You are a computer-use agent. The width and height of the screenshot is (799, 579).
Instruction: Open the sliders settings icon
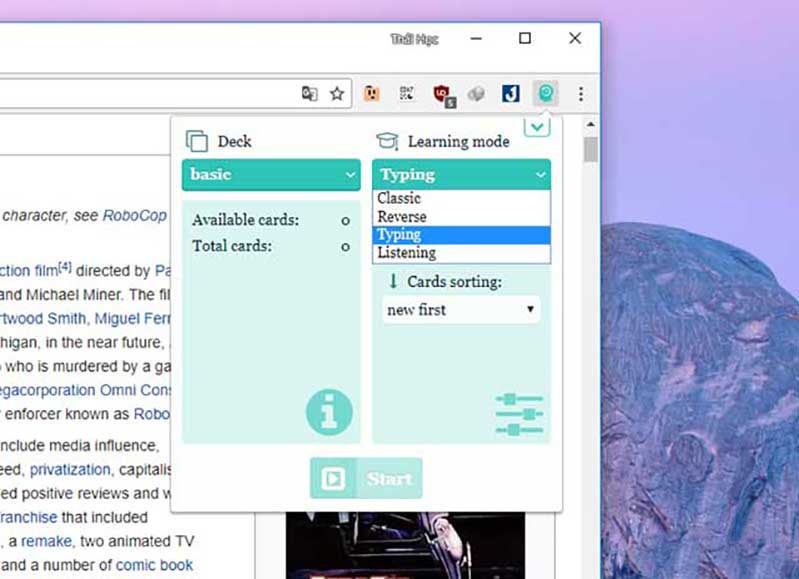(519, 414)
